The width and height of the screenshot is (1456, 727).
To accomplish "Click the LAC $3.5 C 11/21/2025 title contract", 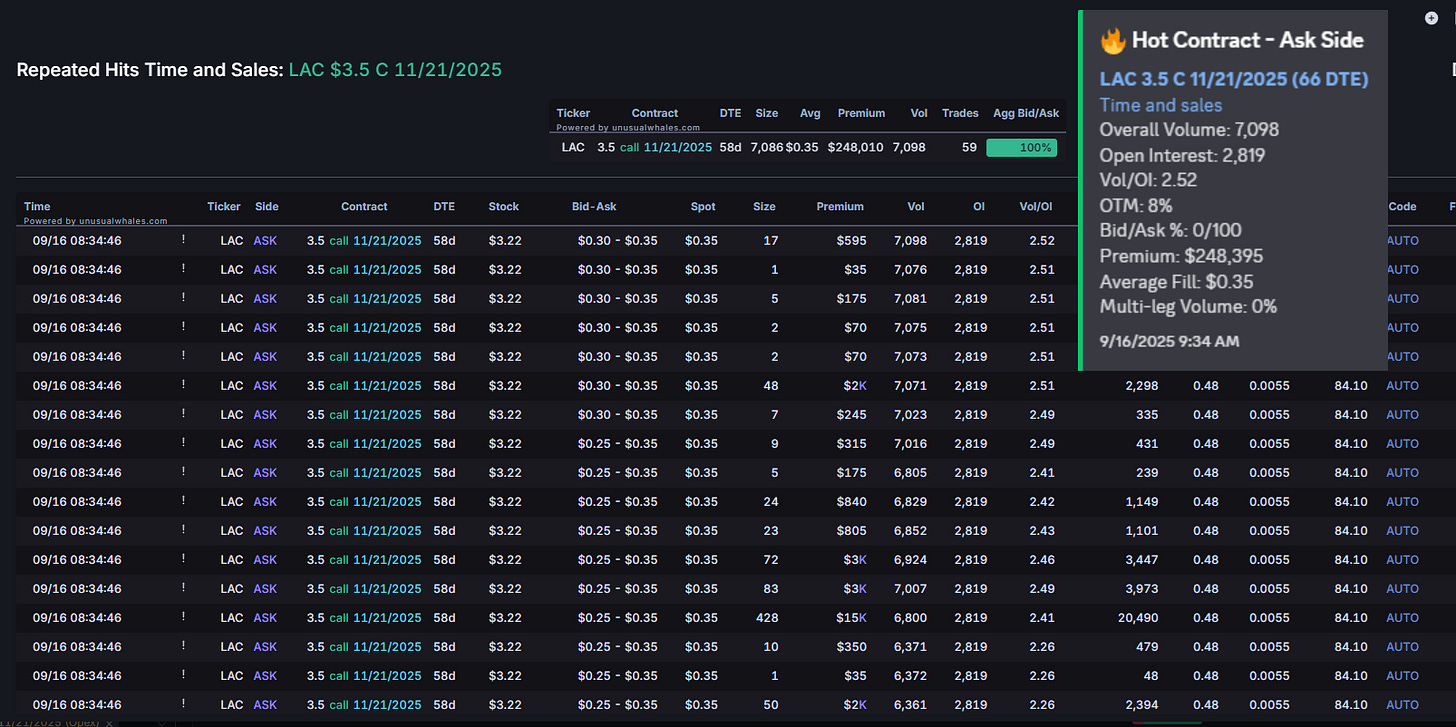I will (x=395, y=70).
